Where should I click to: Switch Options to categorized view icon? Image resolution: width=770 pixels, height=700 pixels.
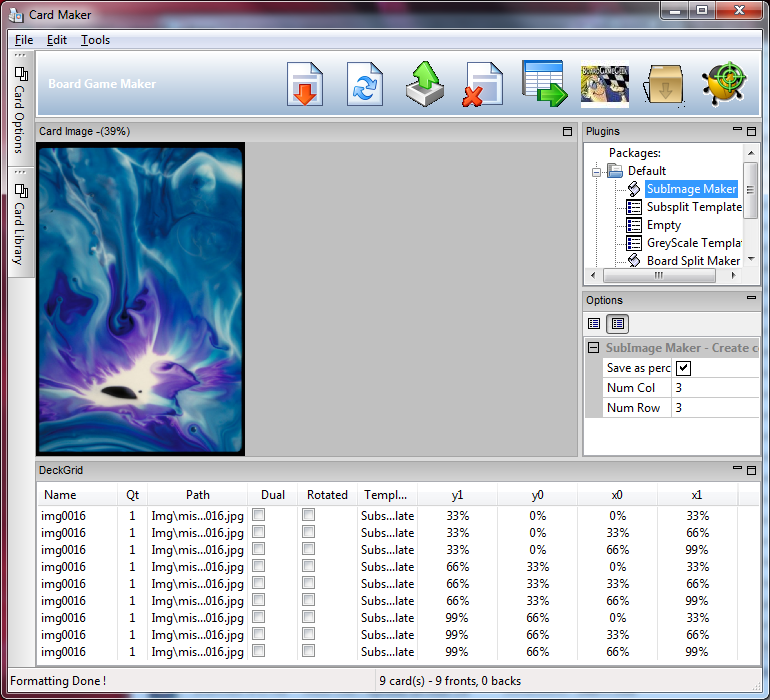coord(594,323)
